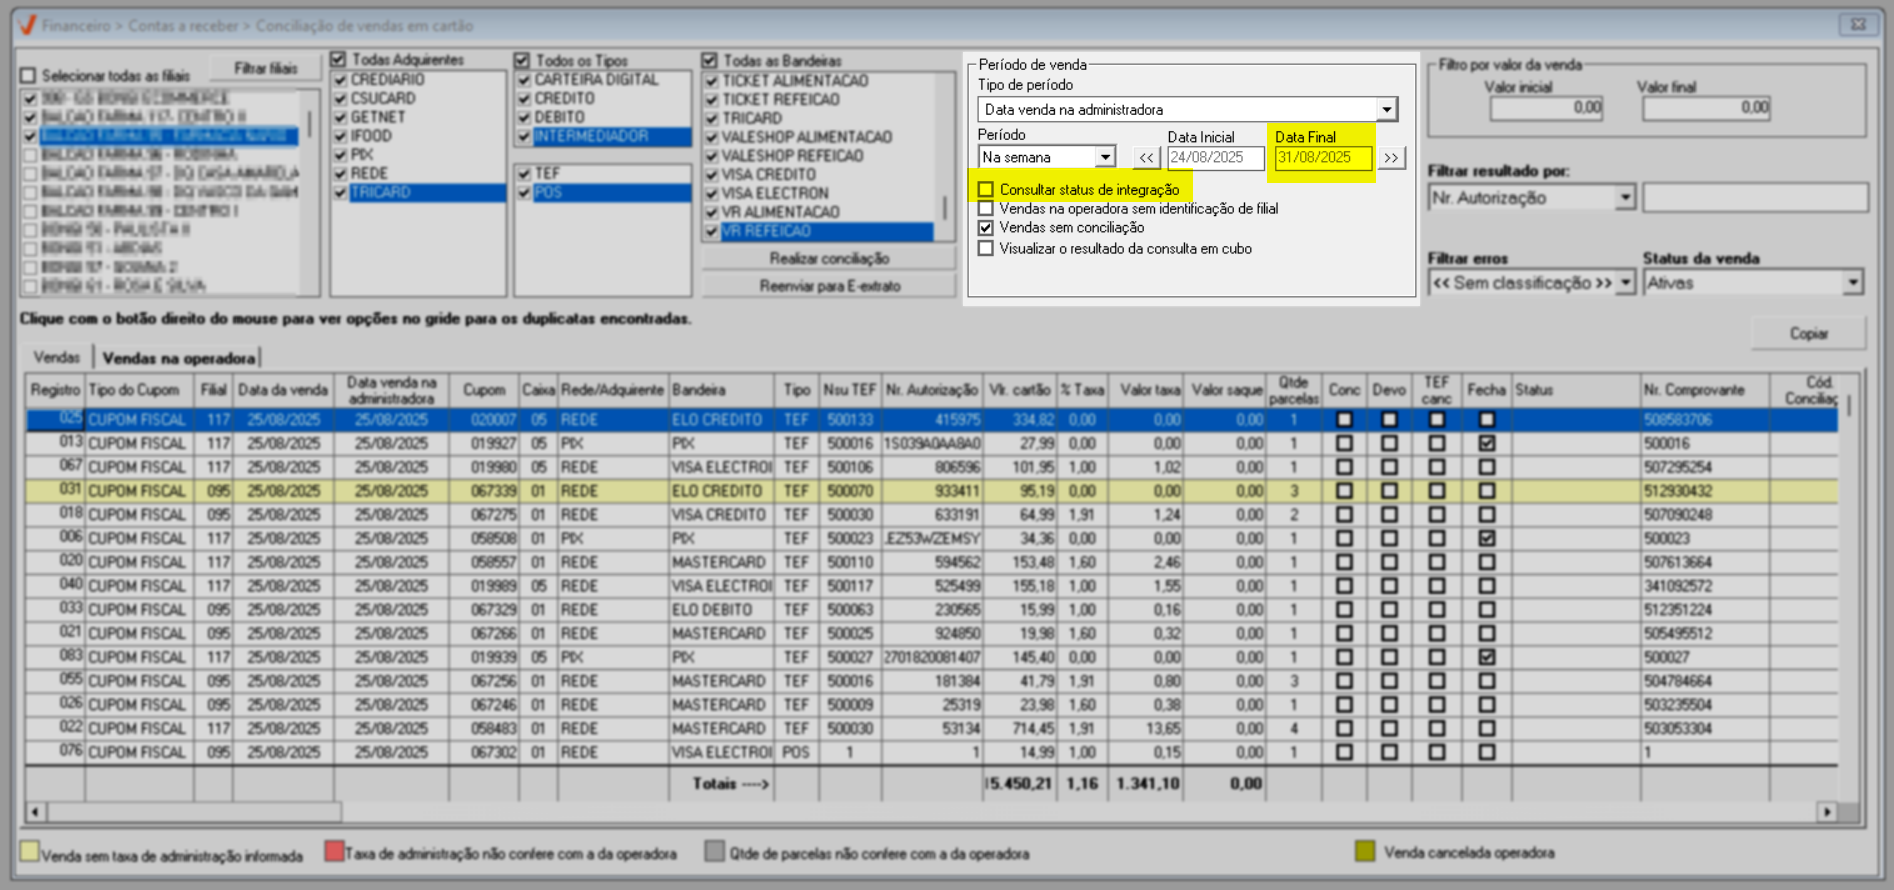Click the red legend box for tax mismatch
This screenshot has height=890, width=1894.
click(x=334, y=852)
